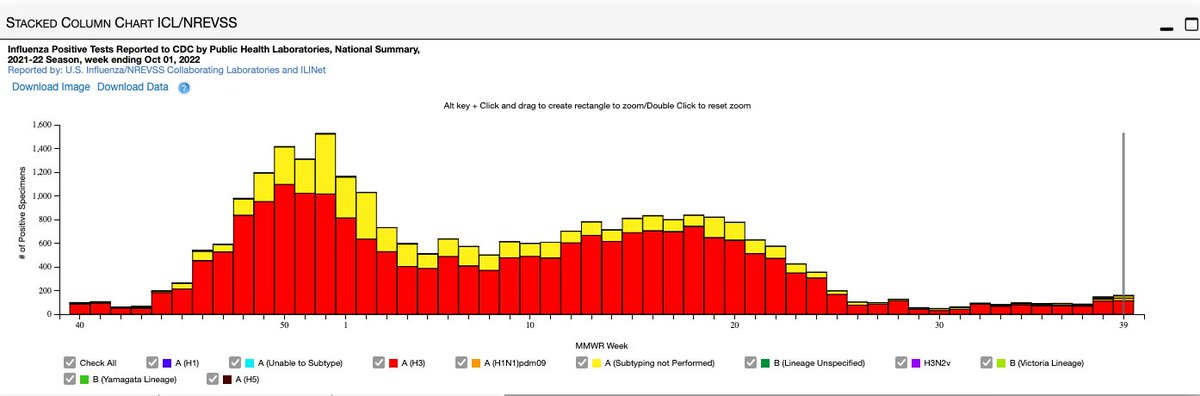Click the 'Stacked Column Chart ICL/NREVSS' header title
This screenshot has height=396, width=1200.
[x=122, y=22]
